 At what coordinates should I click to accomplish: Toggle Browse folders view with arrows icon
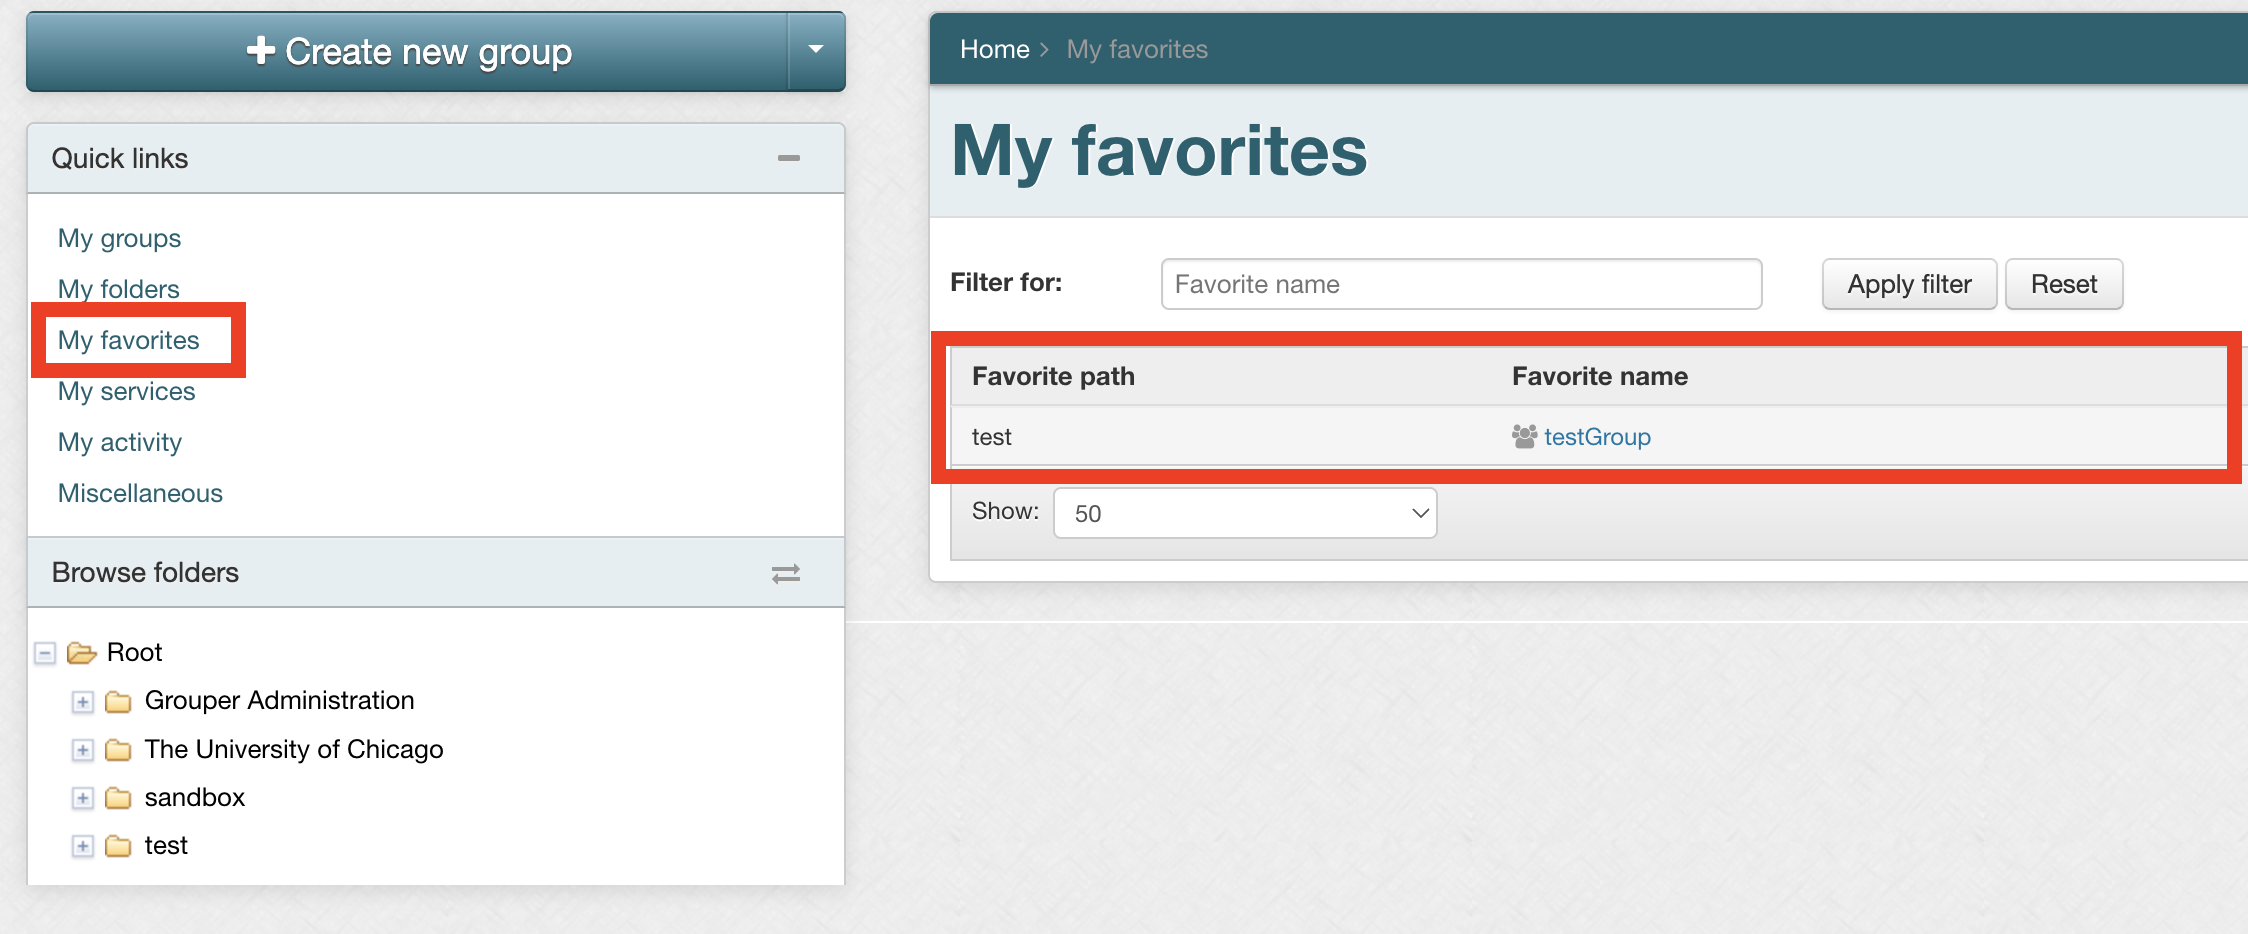(x=786, y=573)
